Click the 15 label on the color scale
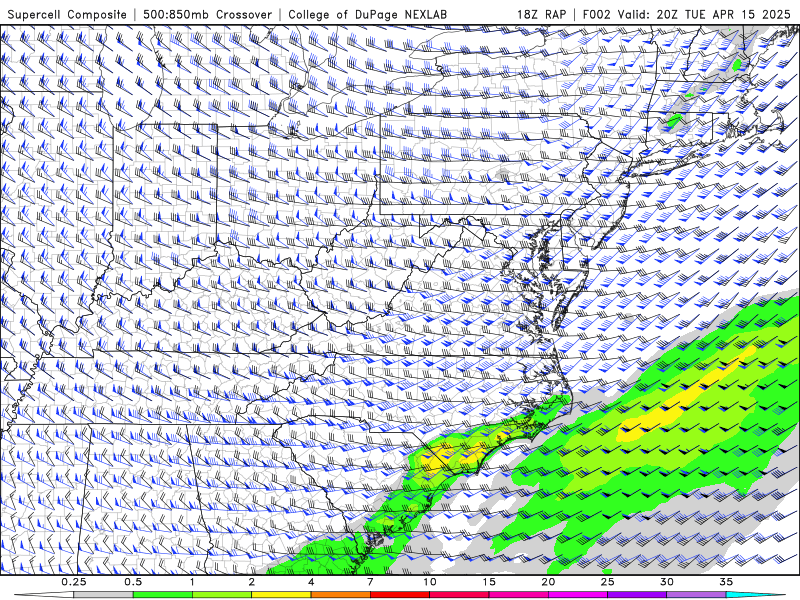The height and width of the screenshot is (600, 800). pyautogui.click(x=489, y=582)
